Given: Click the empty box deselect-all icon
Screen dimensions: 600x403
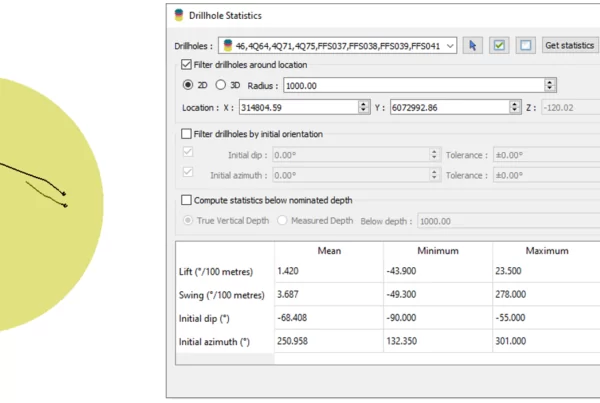Looking at the screenshot, I should coord(524,46).
